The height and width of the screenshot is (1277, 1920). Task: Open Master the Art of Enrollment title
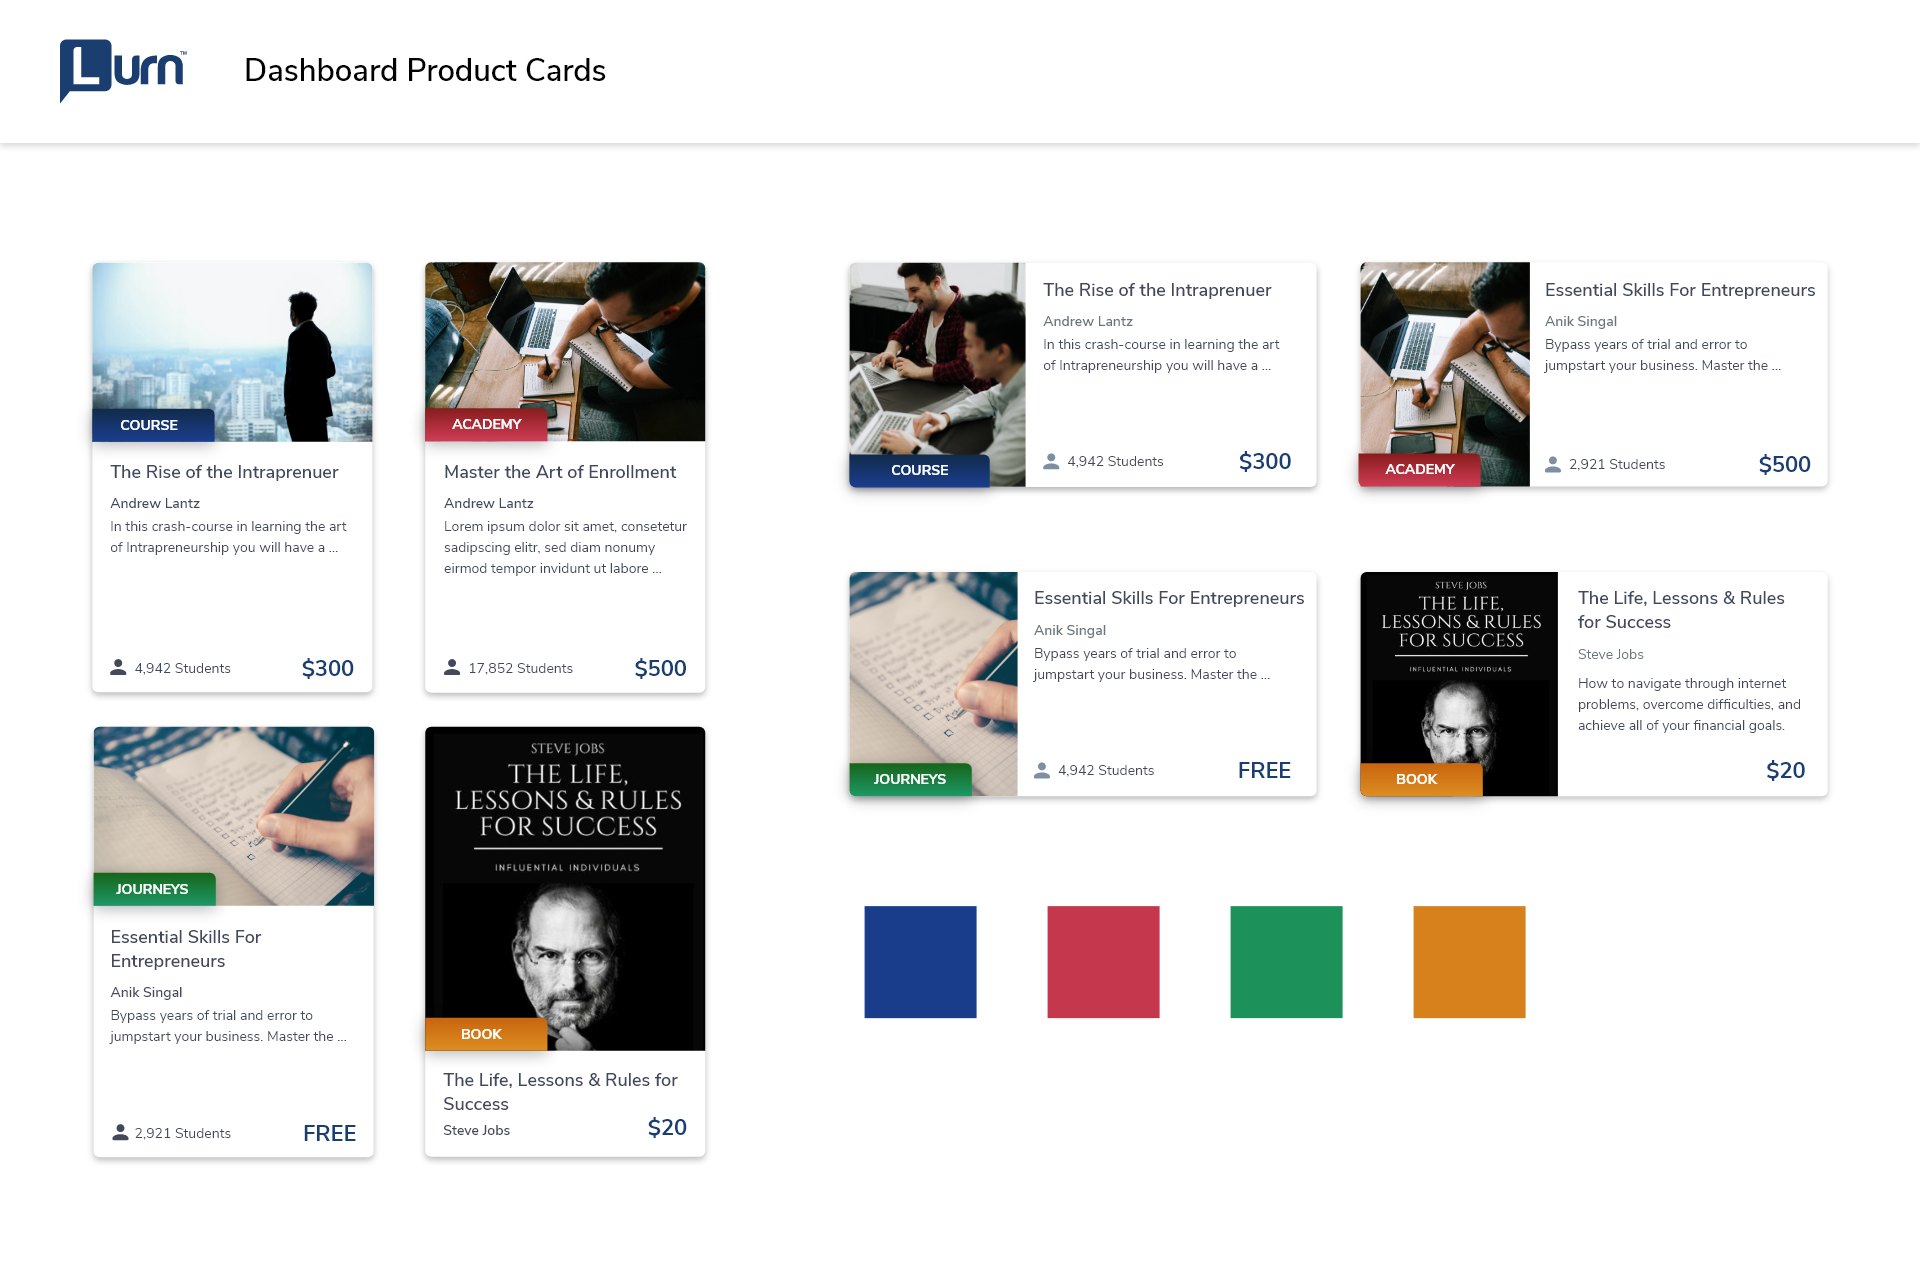click(x=560, y=472)
